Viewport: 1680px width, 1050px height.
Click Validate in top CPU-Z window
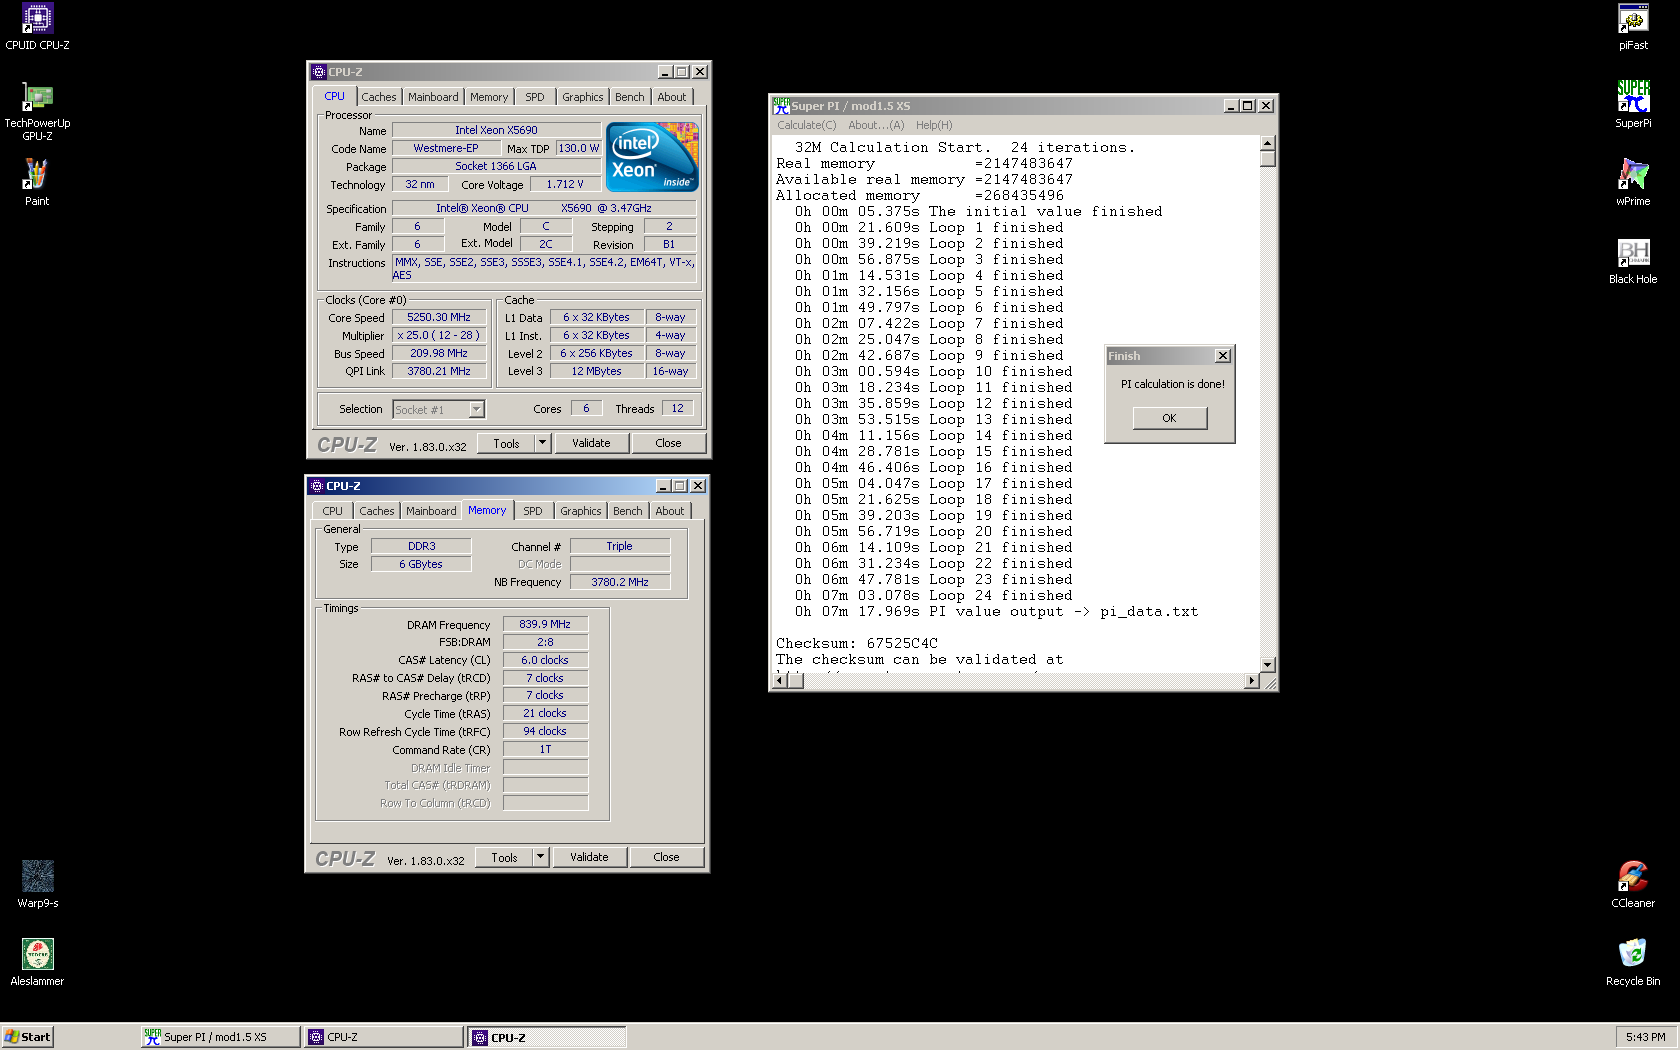591,443
